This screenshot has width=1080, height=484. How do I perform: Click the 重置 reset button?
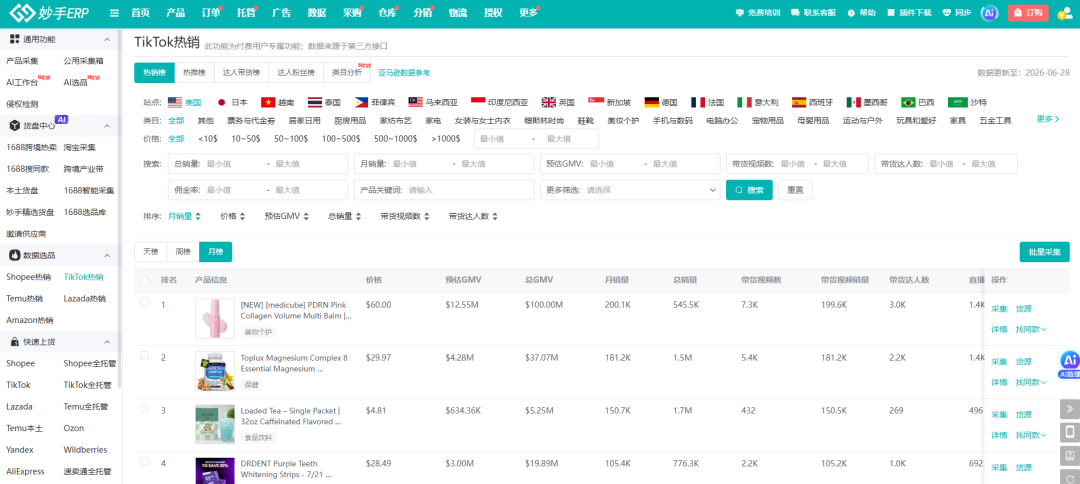tap(795, 190)
